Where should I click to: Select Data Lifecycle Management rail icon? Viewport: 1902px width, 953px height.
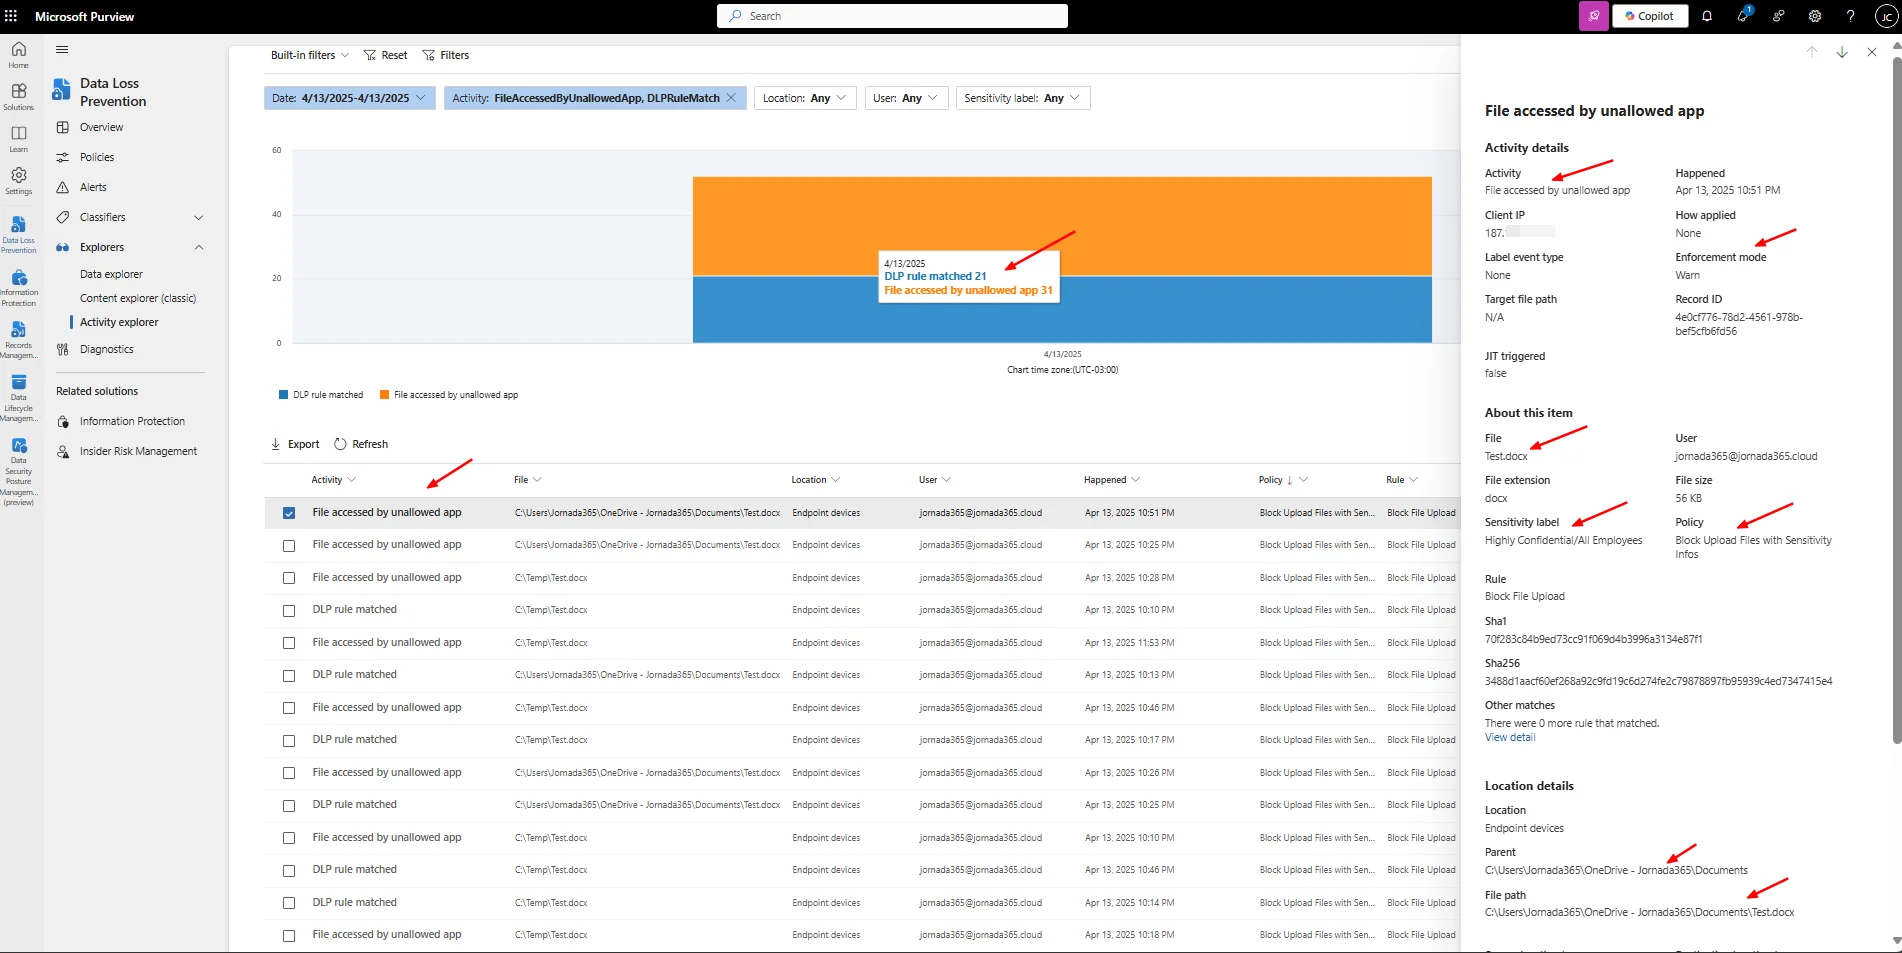[x=18, y=398]
